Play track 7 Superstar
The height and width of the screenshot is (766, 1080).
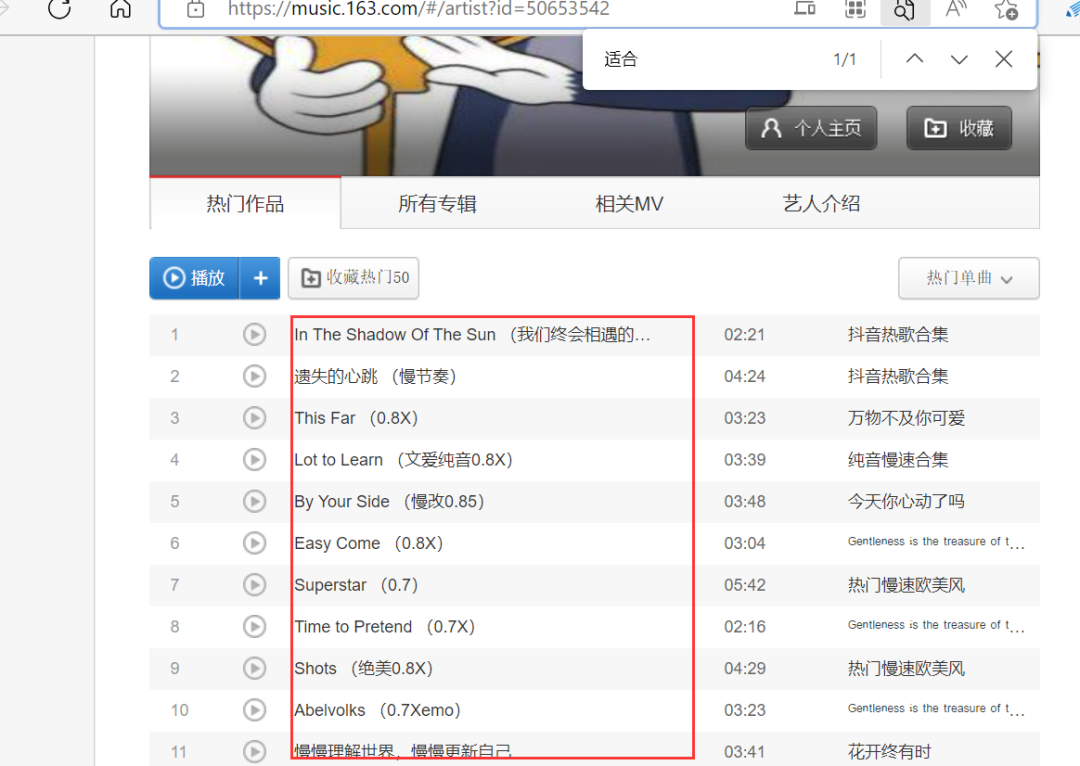pos(254,585)
